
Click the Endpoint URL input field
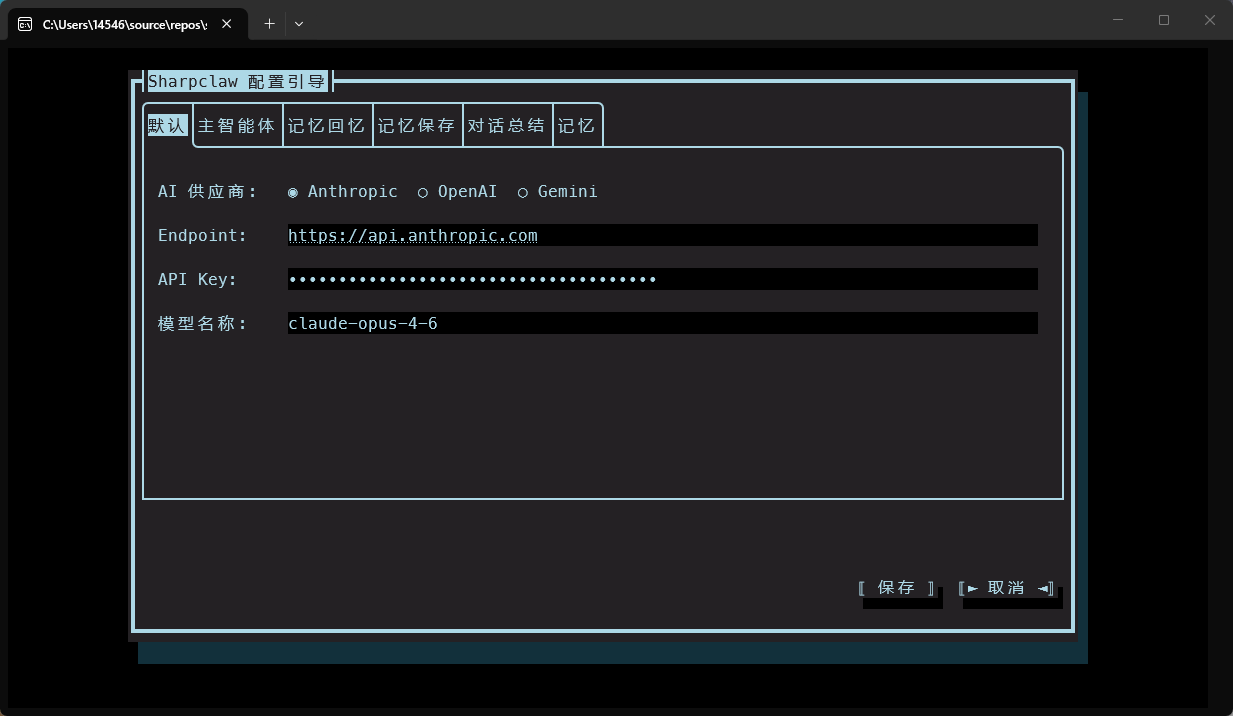point(662,235)
